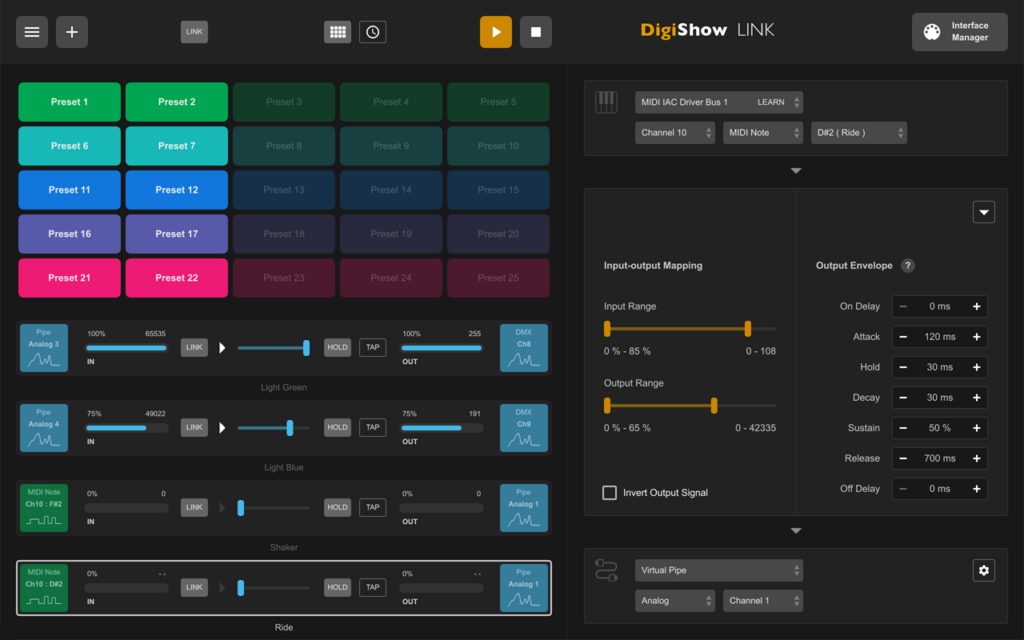
Task: Open the Channel 10 dropdown
Action: click(675, 132)
